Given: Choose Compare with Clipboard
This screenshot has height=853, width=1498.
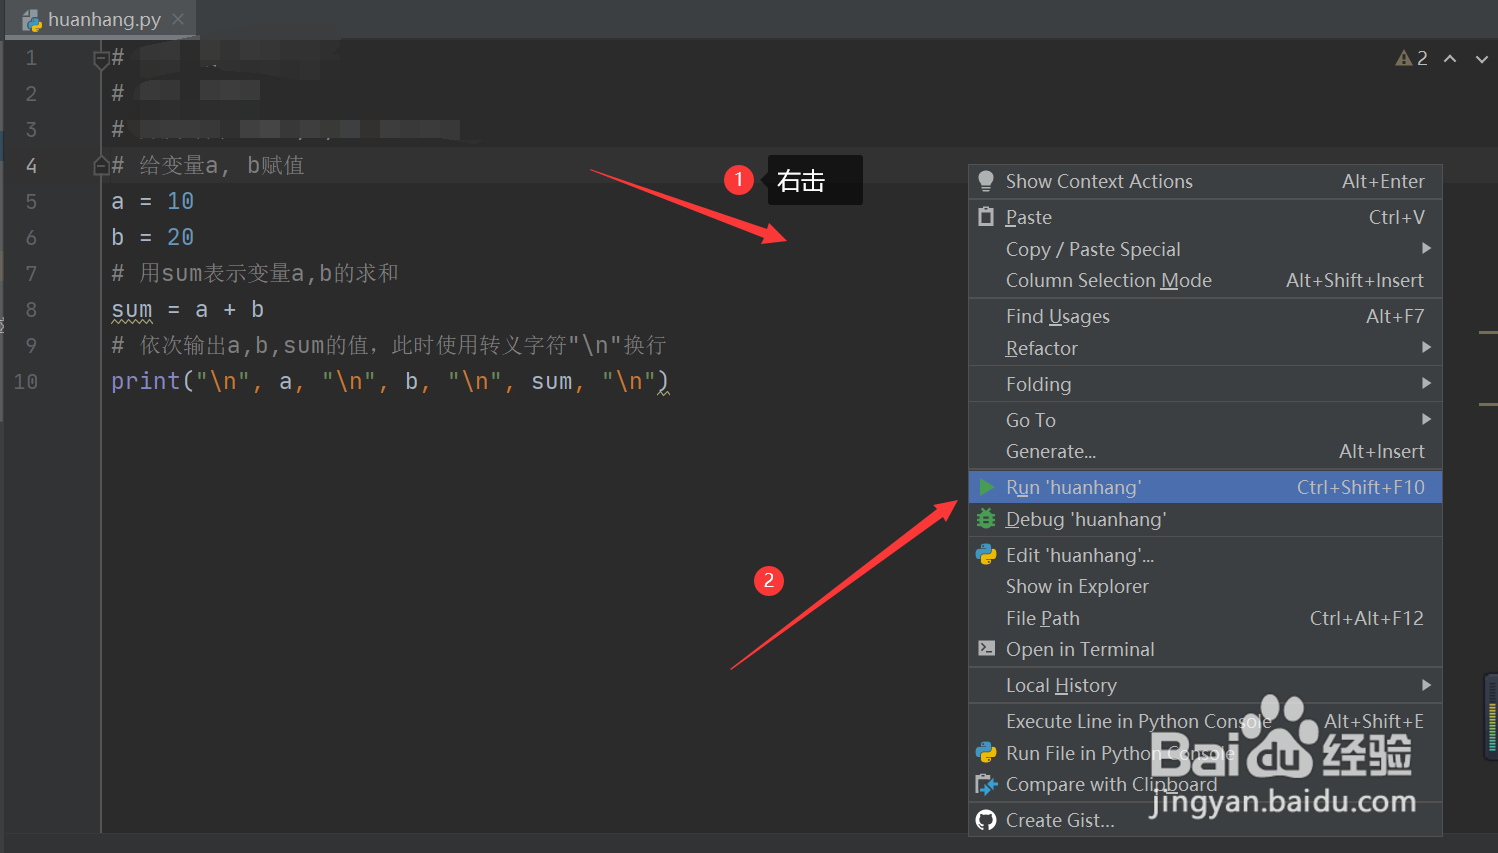Looking at the screenshot, I should coord(1205,784).
